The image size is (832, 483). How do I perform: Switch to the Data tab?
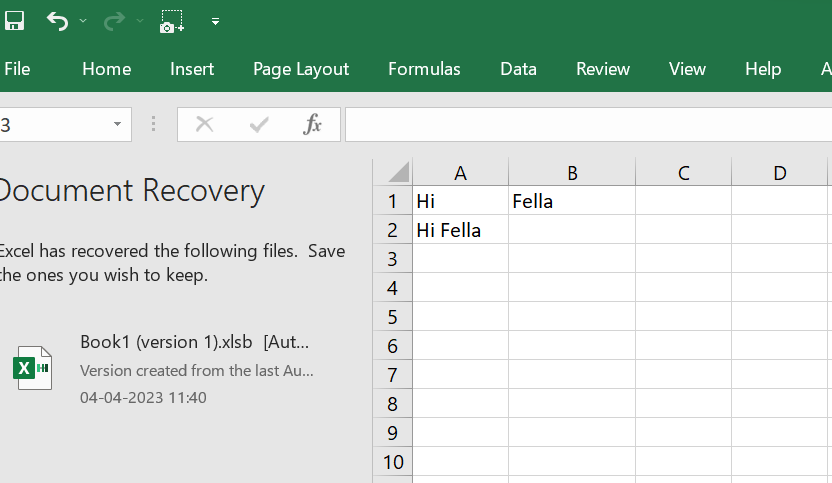click(518, 69)
